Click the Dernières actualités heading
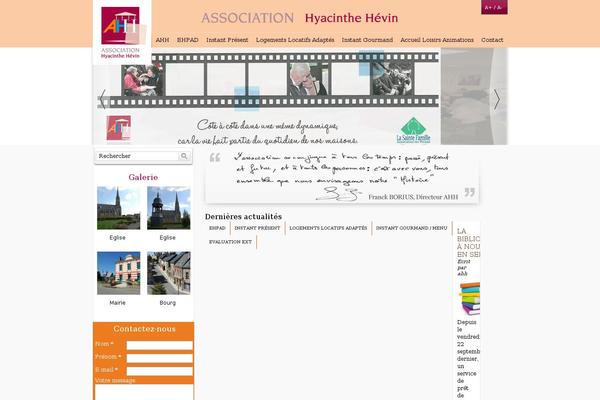600x400 pixels. pyautogui.click(x=243, y=217)
